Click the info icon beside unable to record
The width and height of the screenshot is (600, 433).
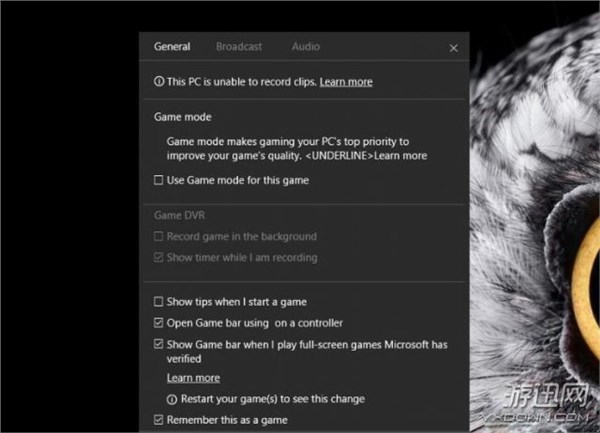point(159,81)
